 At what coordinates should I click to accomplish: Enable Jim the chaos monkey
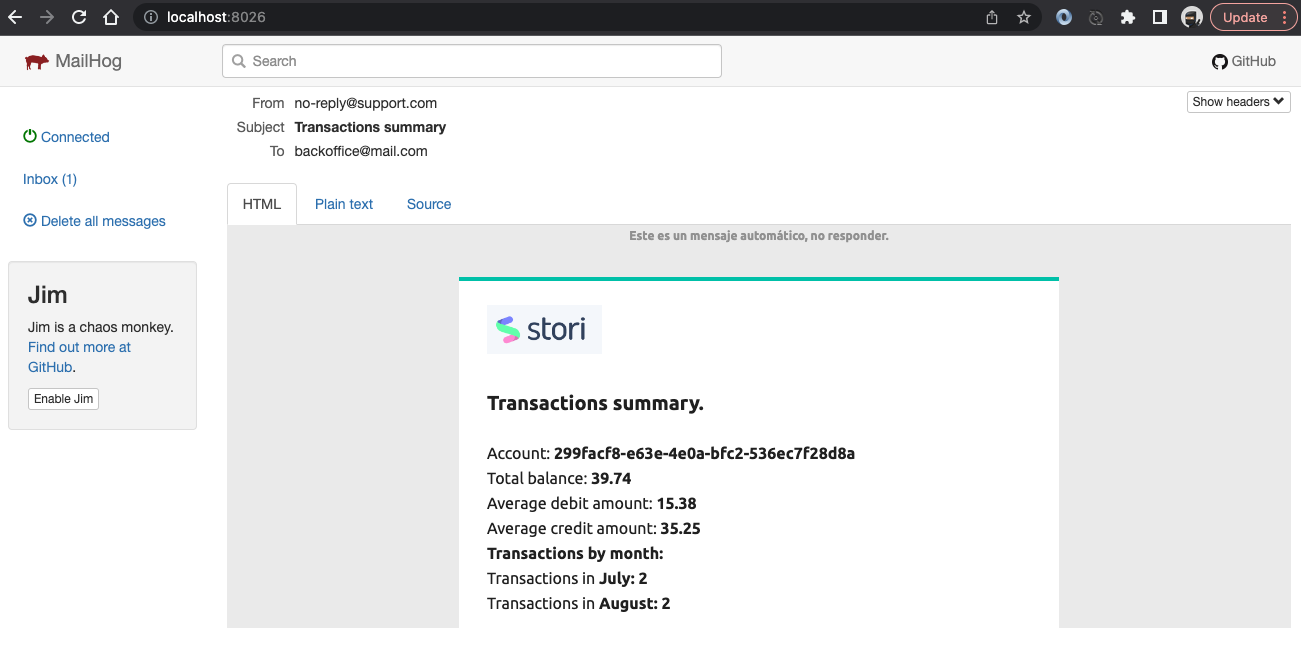click(x=63, y=398)
